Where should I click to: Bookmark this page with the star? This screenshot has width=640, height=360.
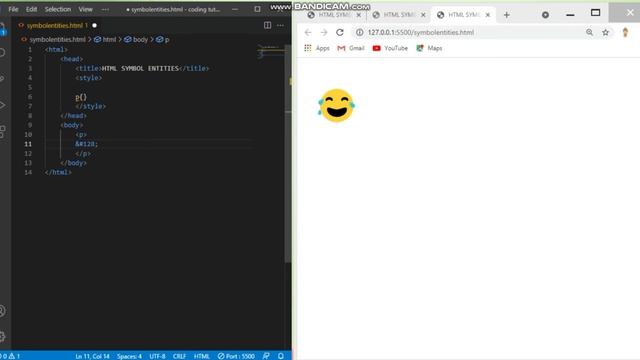pyautogui.click(x=606, y=32)
